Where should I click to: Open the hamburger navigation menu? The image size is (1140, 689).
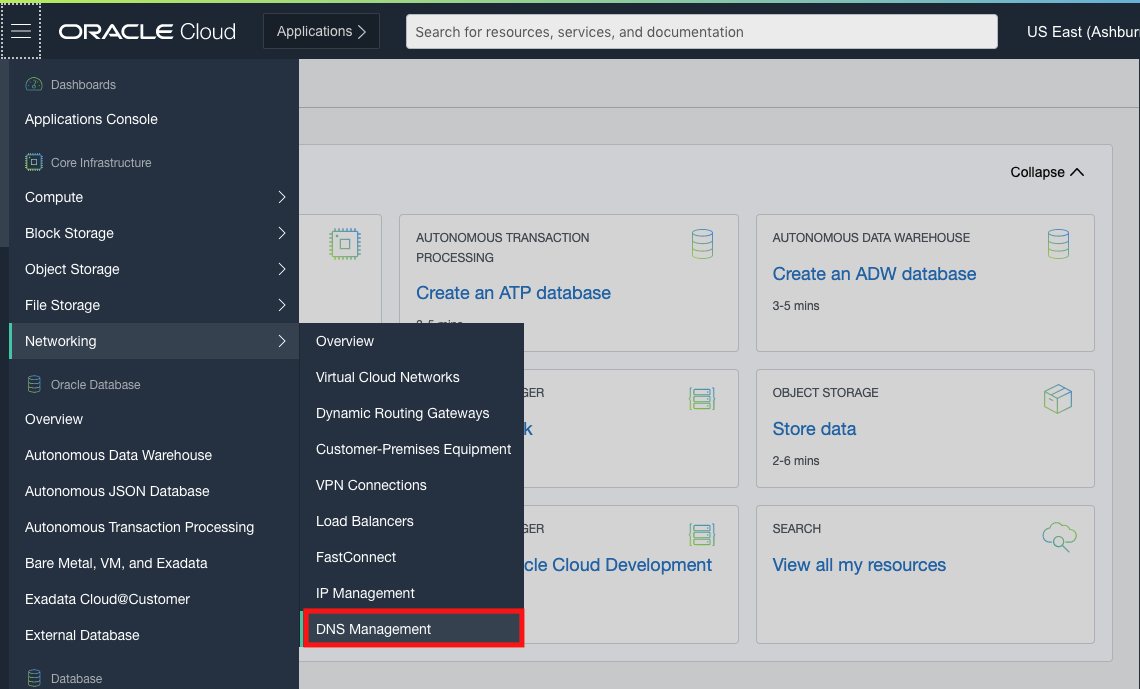pyautogui.click(x=21, y=30)
